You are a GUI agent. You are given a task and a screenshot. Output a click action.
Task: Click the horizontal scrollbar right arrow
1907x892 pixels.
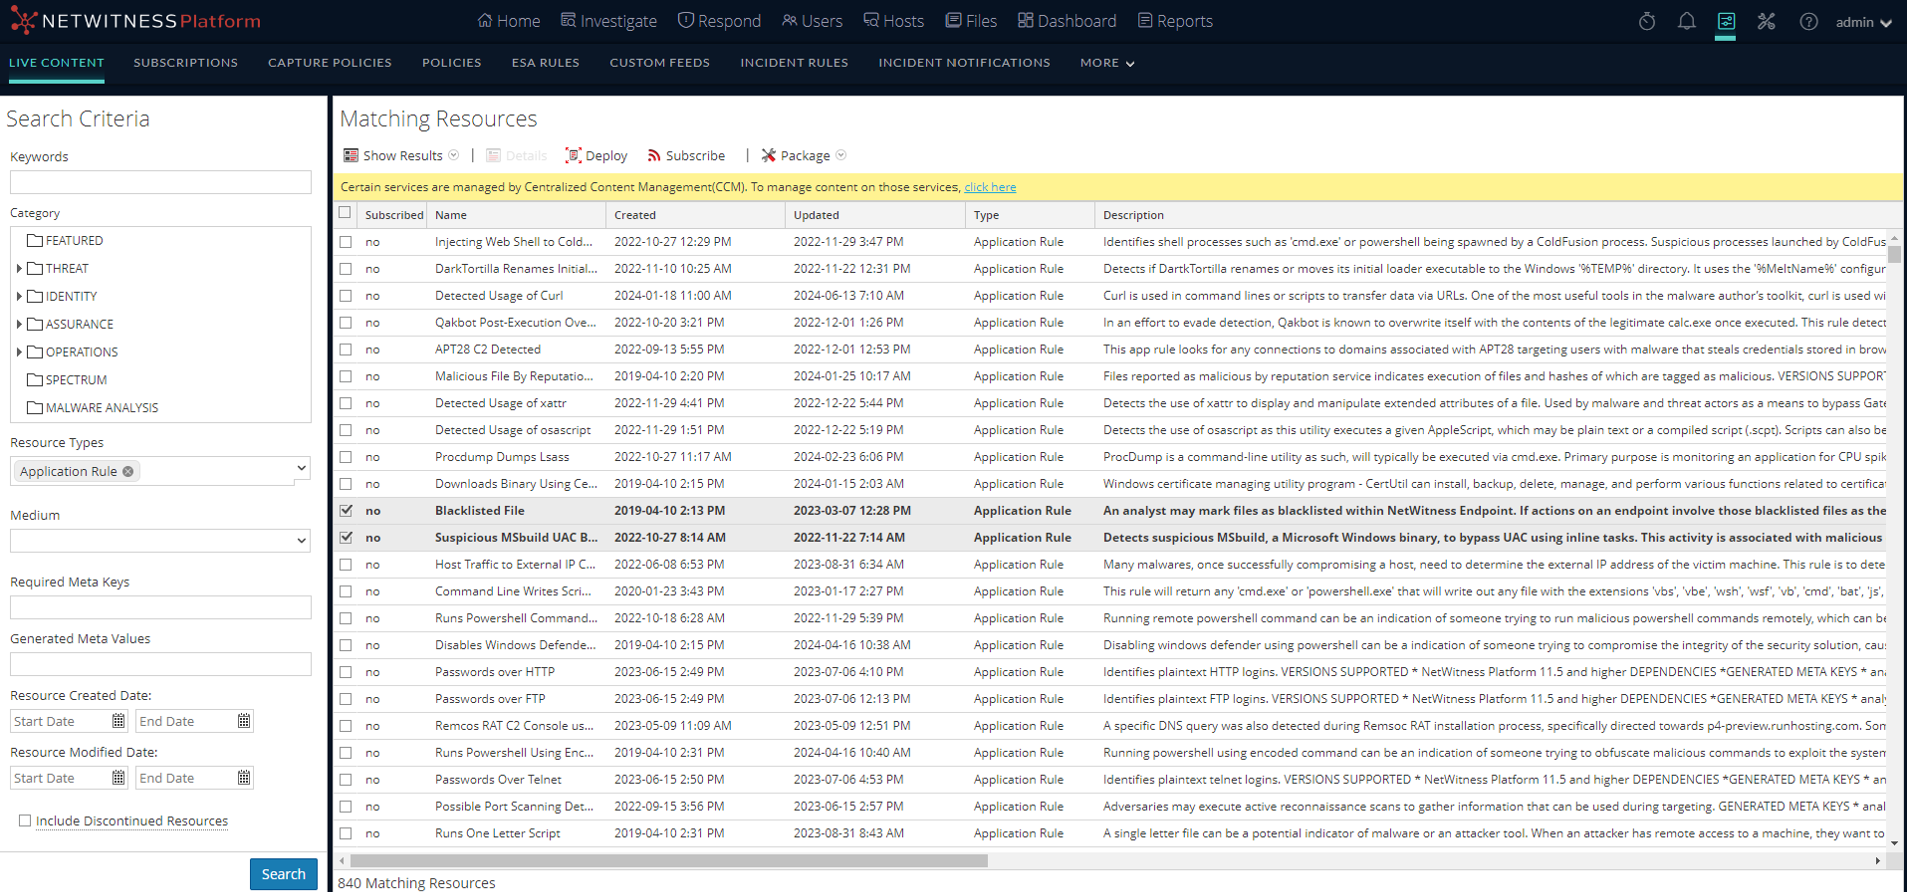click(x=1877, y=861)
